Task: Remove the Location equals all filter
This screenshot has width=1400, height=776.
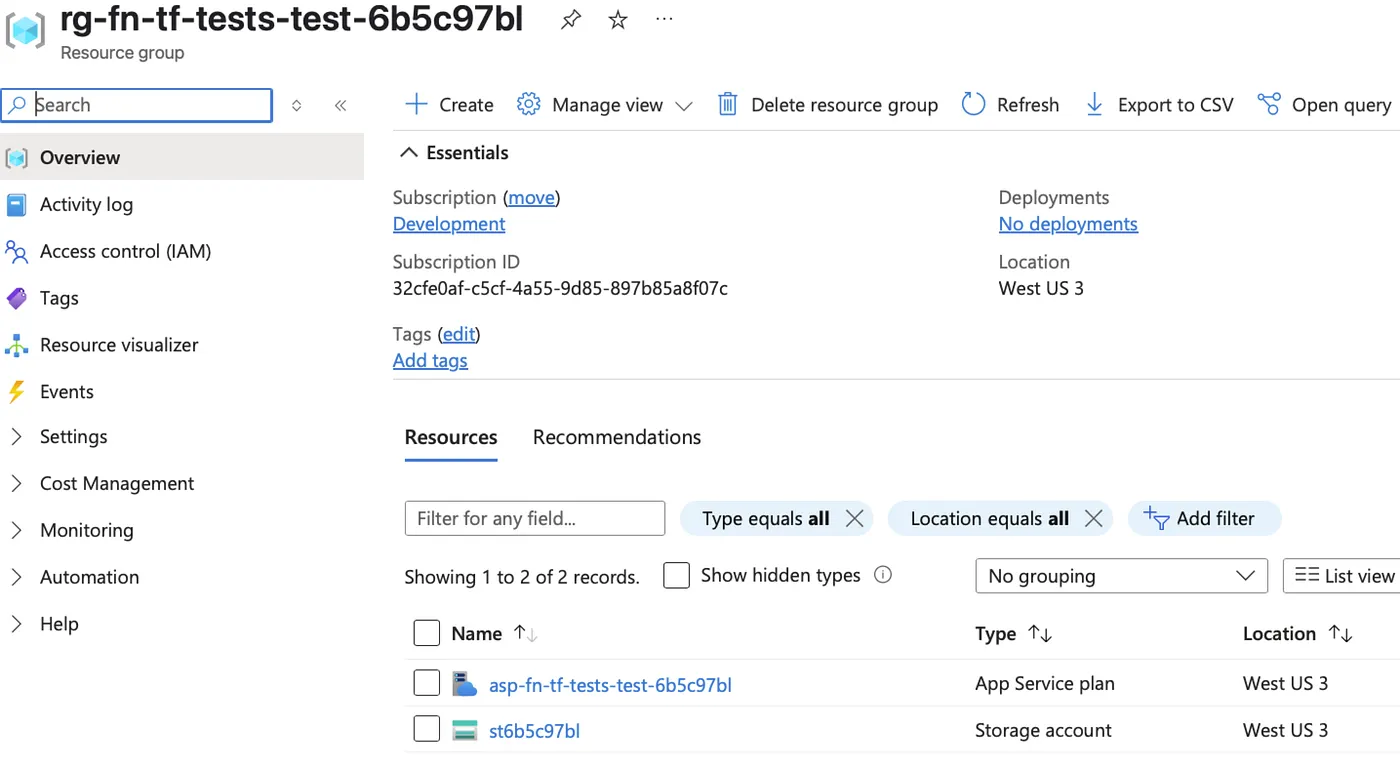Action: pyautogui.click(x=1093, y=518)
